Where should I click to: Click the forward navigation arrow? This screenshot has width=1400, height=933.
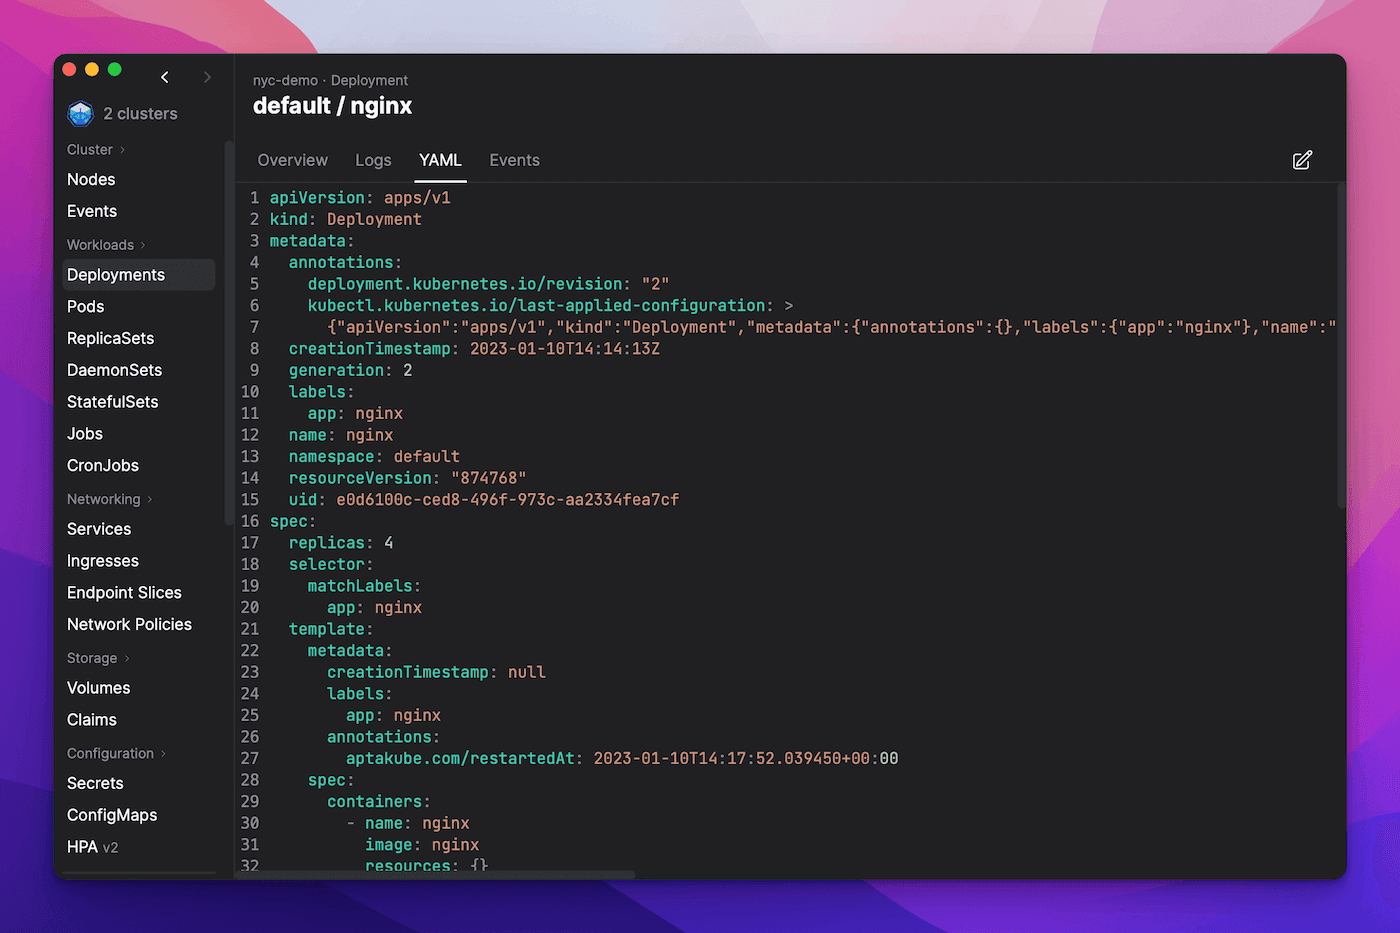point(207,77)
